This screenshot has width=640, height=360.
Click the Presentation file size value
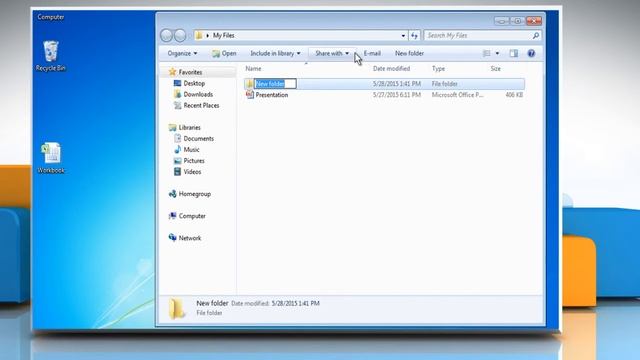pos(514,95)
